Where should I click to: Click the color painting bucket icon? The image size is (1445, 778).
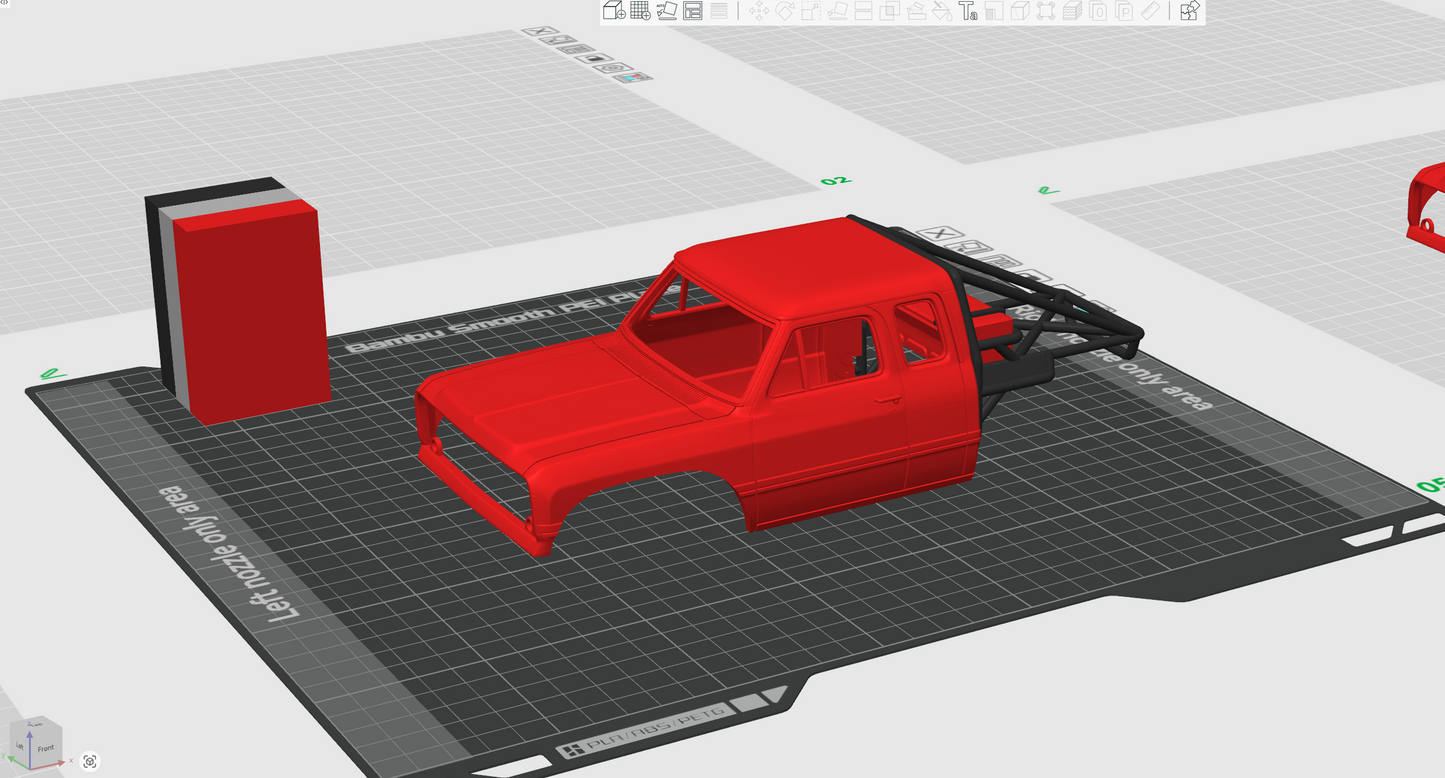(941, 11)
